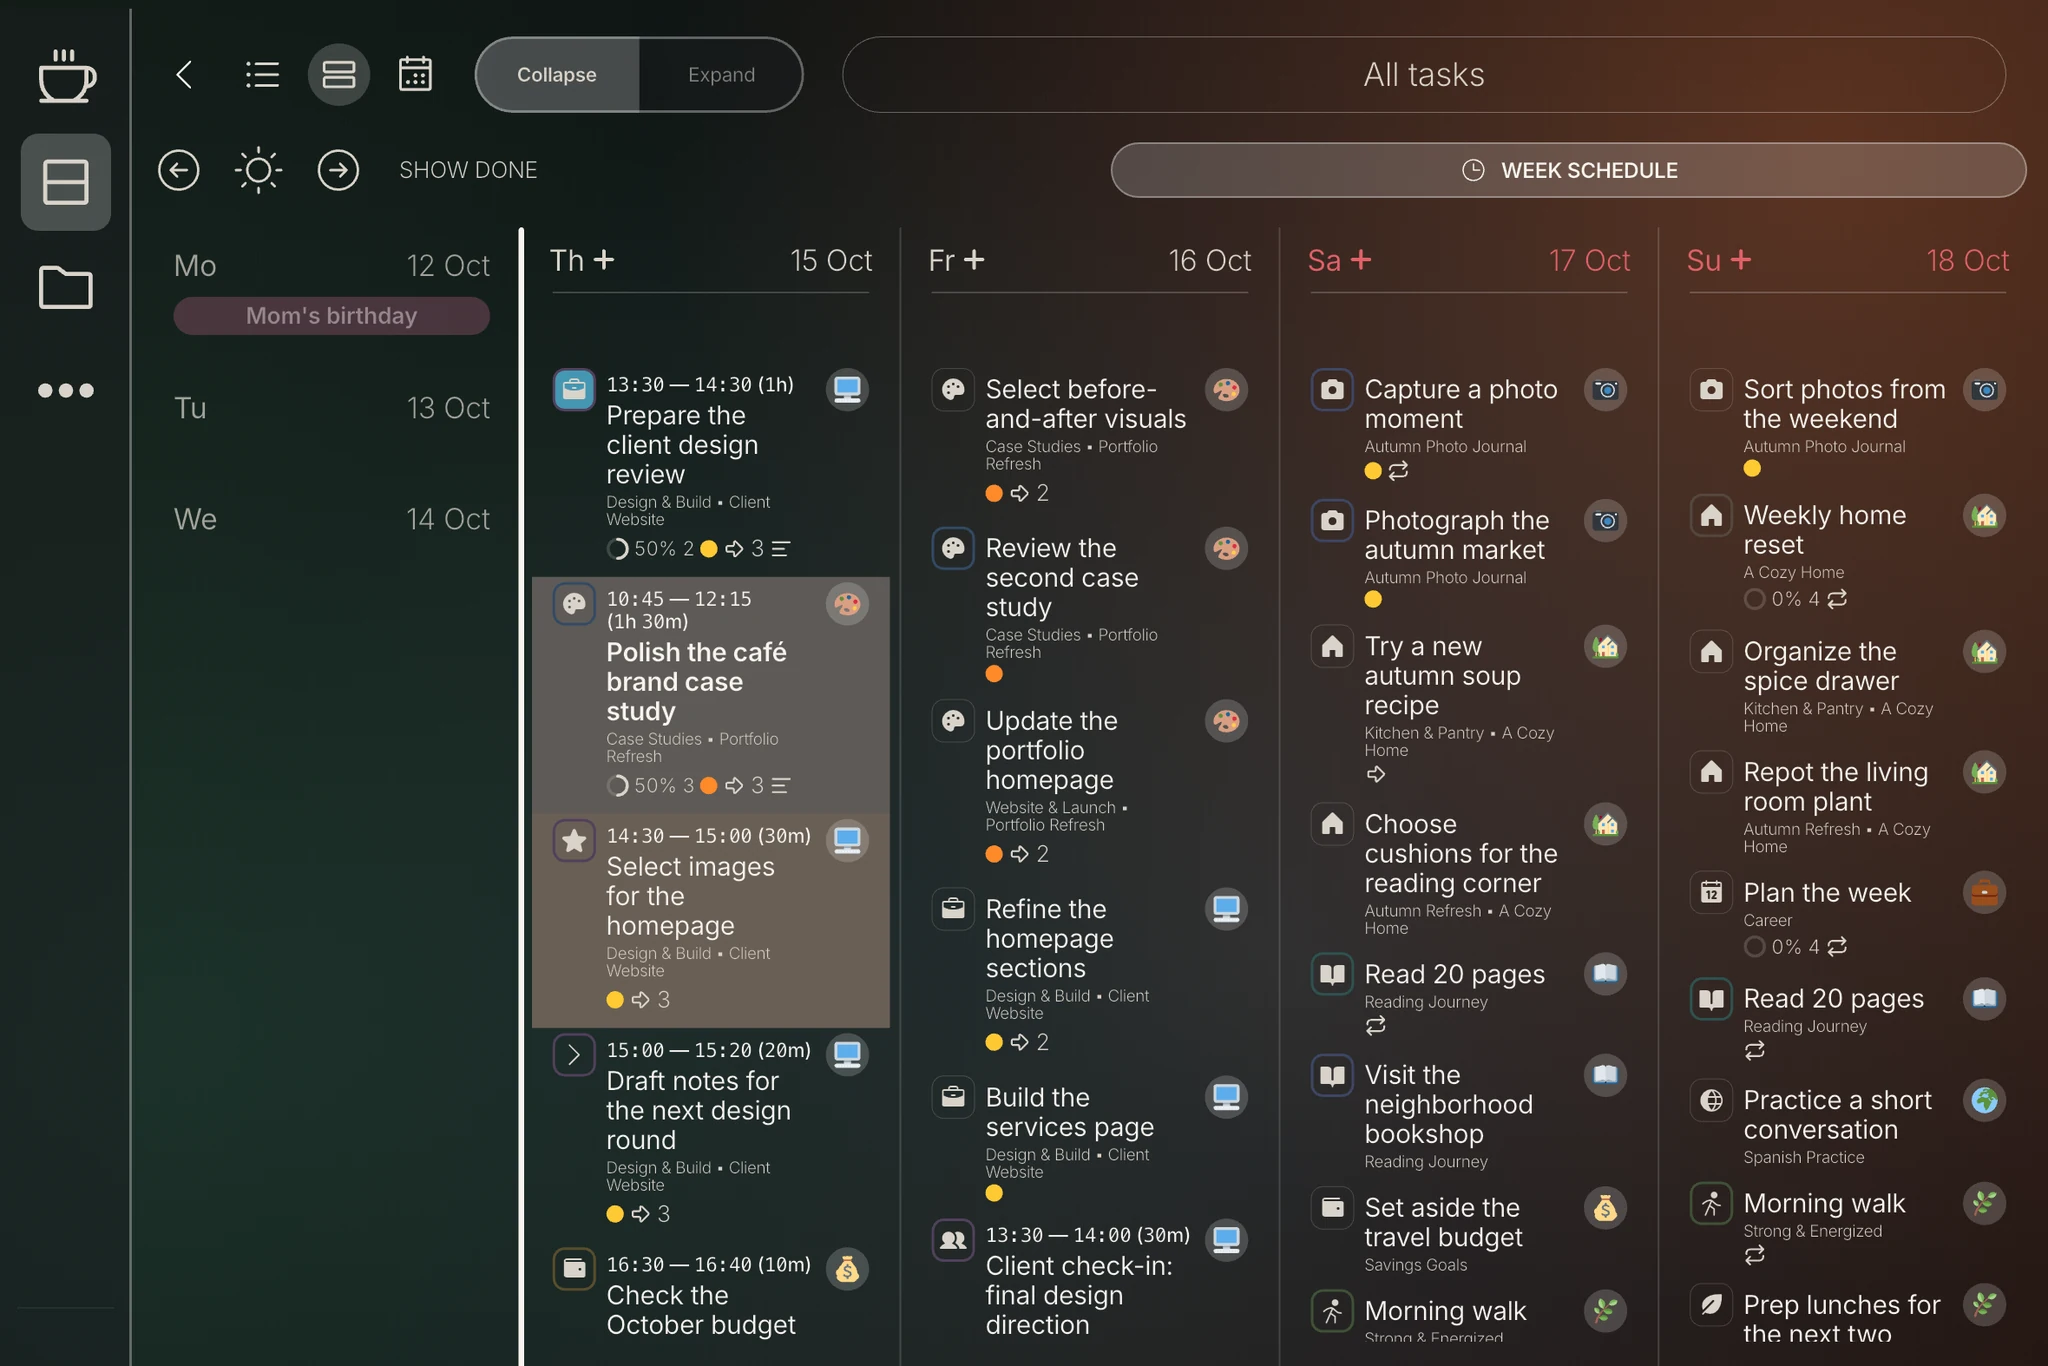Go to next week arrow
Viewport: 2048px width, 1366px height.
pyautogui.click(x=338, y=170)
